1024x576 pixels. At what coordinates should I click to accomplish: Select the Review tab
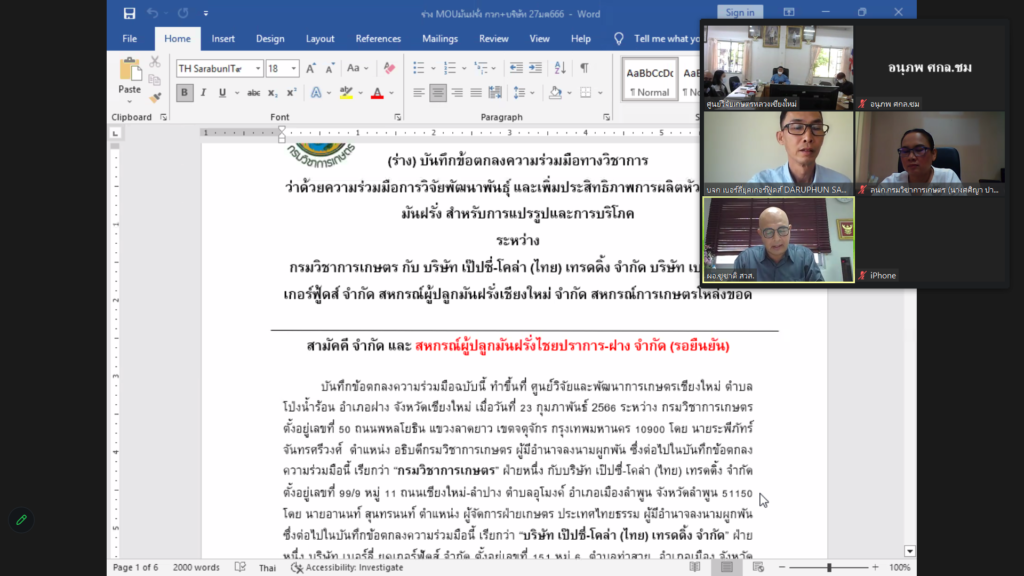494,39
